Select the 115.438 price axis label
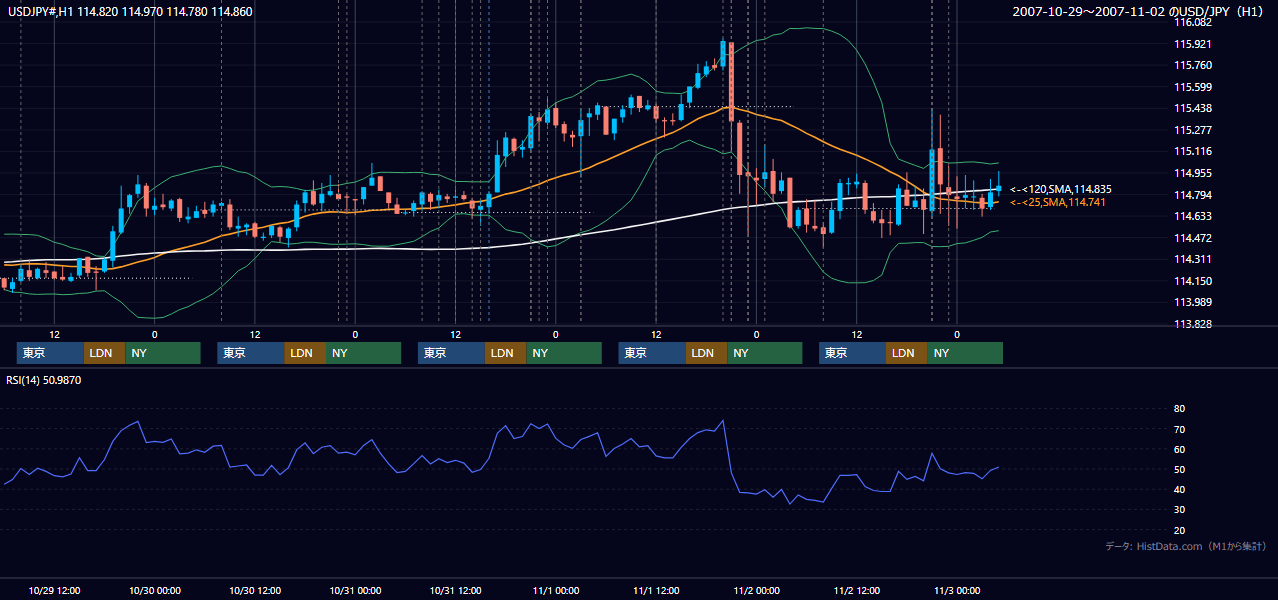 (x=1194, y=108)
